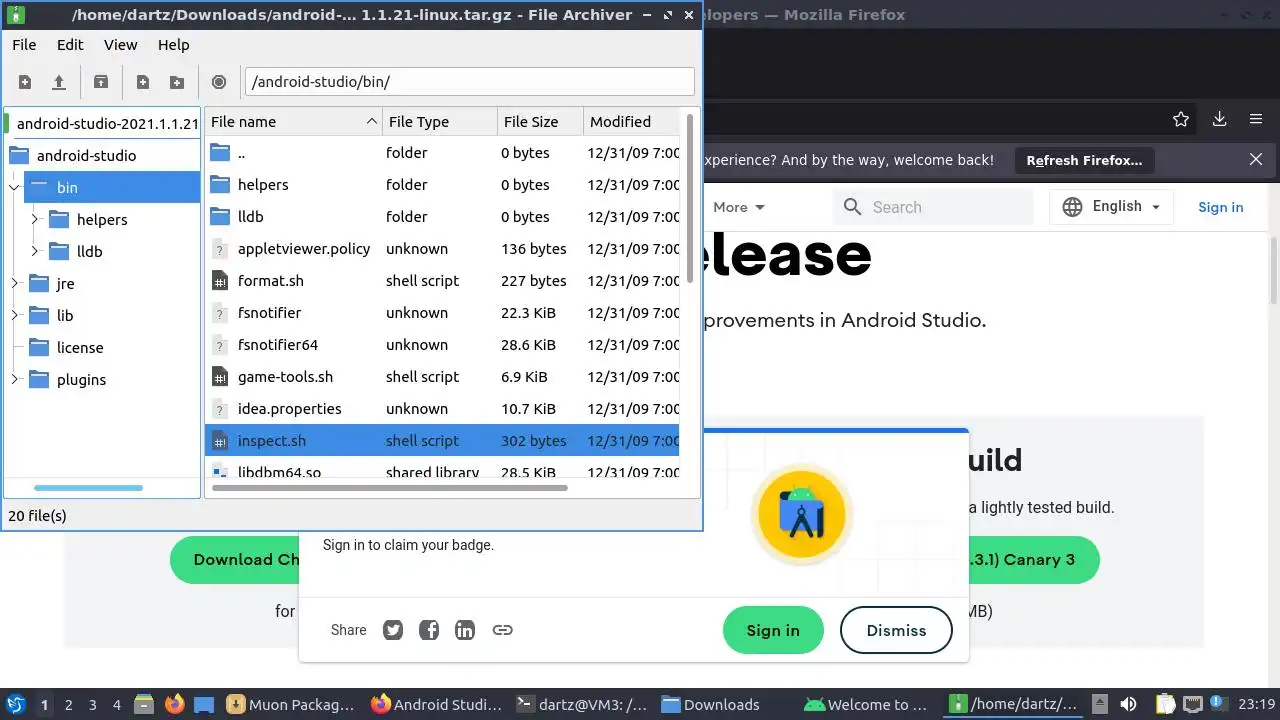Click the Firefox bookmark star icon
Viewport: 1280px width, 720px height.
click(x=1181, y=119)
